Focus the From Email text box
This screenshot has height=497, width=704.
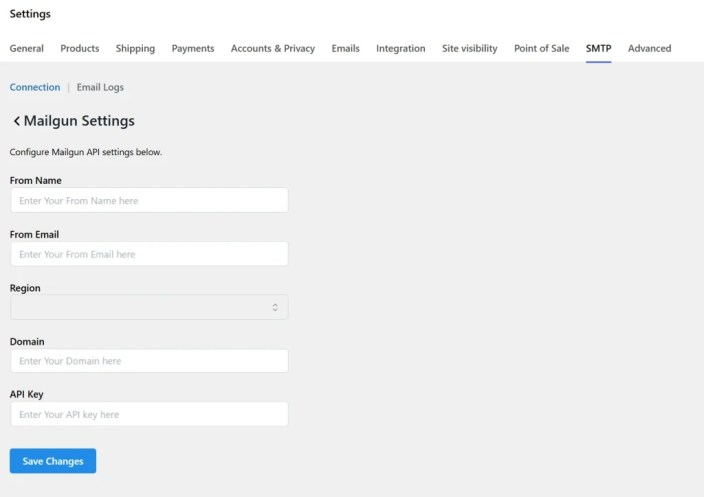click(x=149, y=254)
